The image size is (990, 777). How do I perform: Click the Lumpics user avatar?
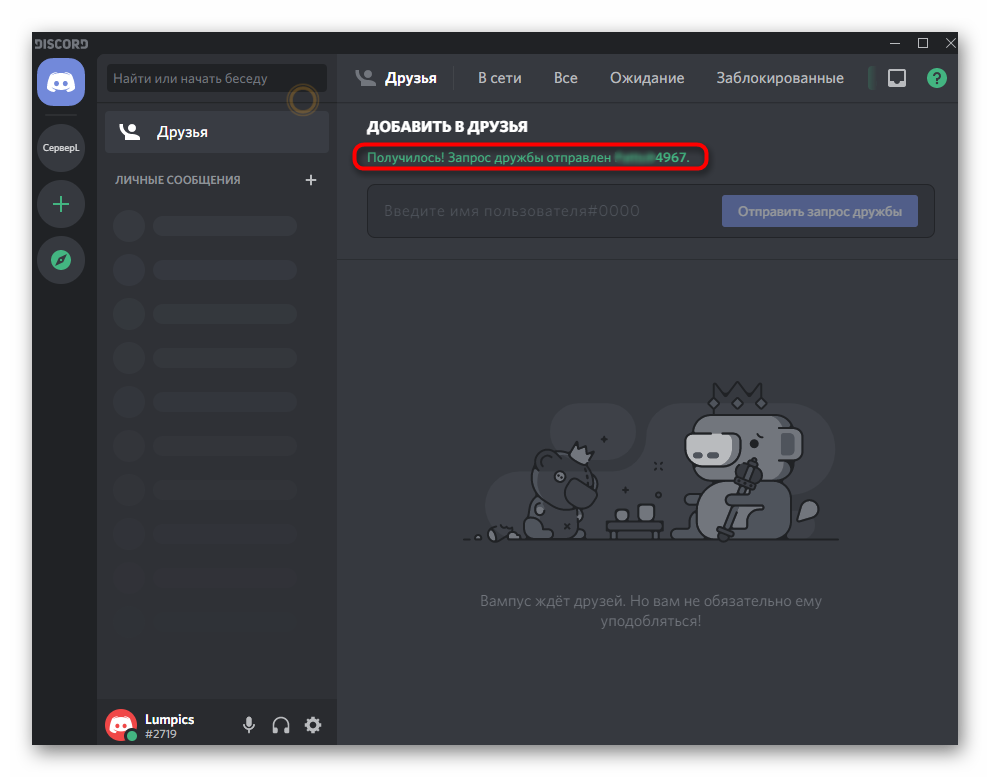(x=121, y=725)
